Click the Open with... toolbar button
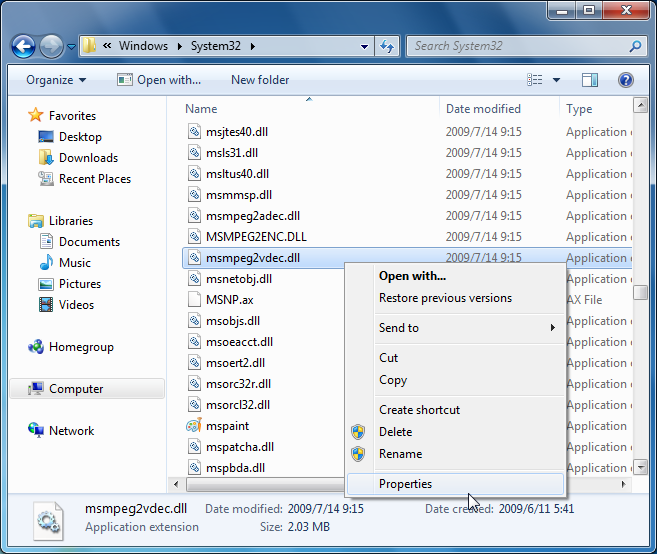The height and width of the screenshot is (554, 657). point(159,80)
